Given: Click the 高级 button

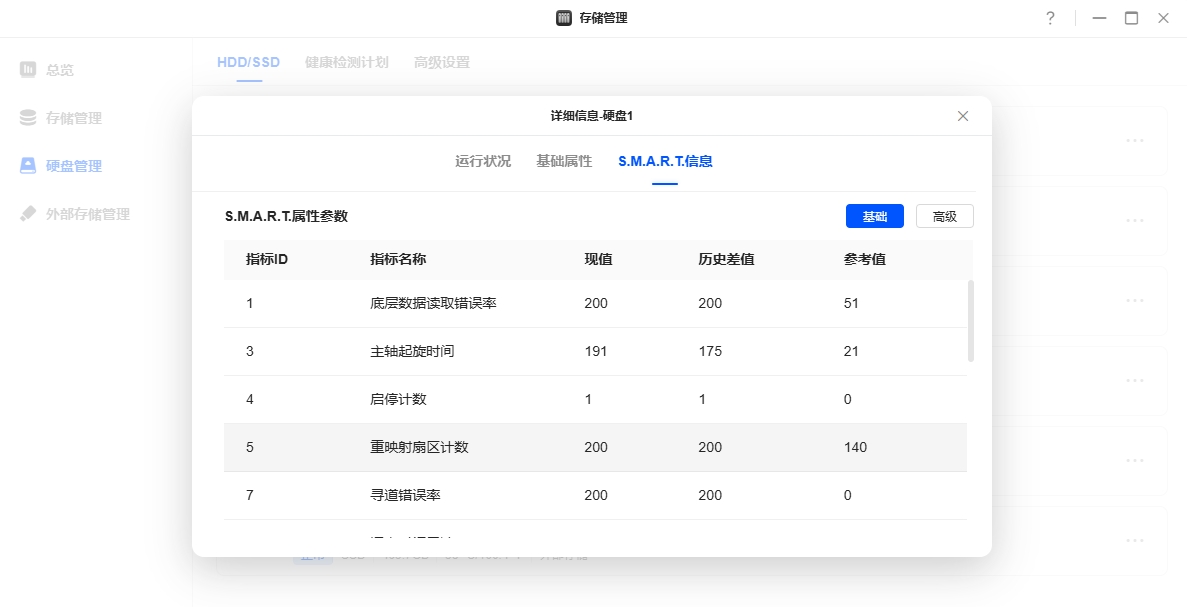Looking at the screenshot, I should [945, 216].
